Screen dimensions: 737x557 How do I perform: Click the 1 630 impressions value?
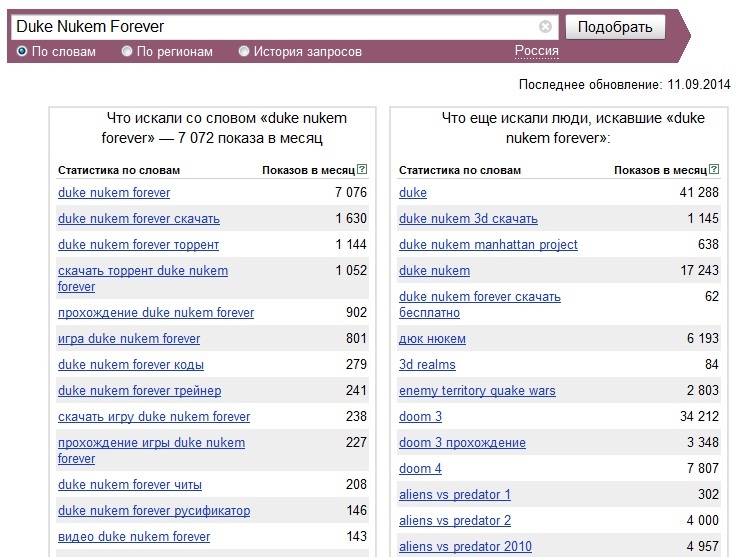(351, 218)
